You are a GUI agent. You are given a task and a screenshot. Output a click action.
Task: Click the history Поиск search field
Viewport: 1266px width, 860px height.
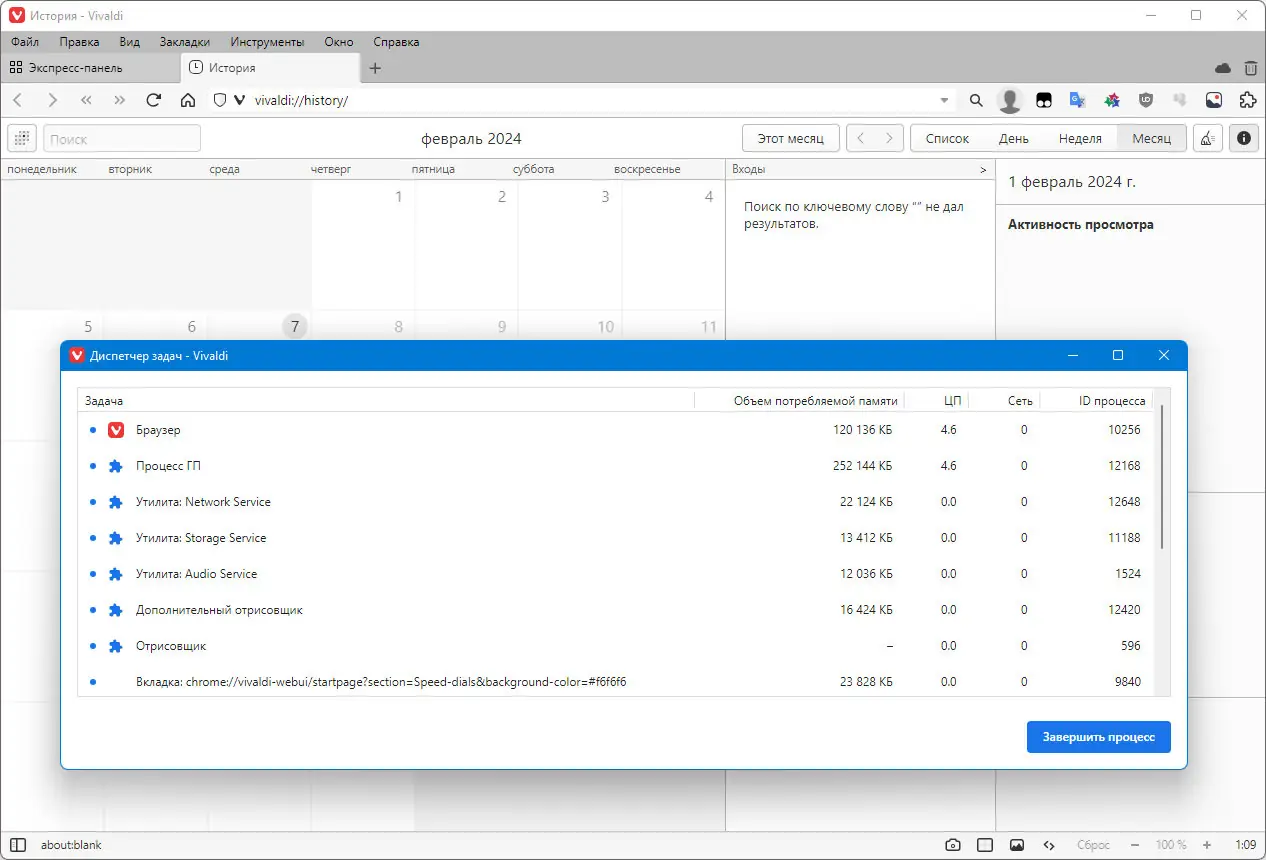122,138
